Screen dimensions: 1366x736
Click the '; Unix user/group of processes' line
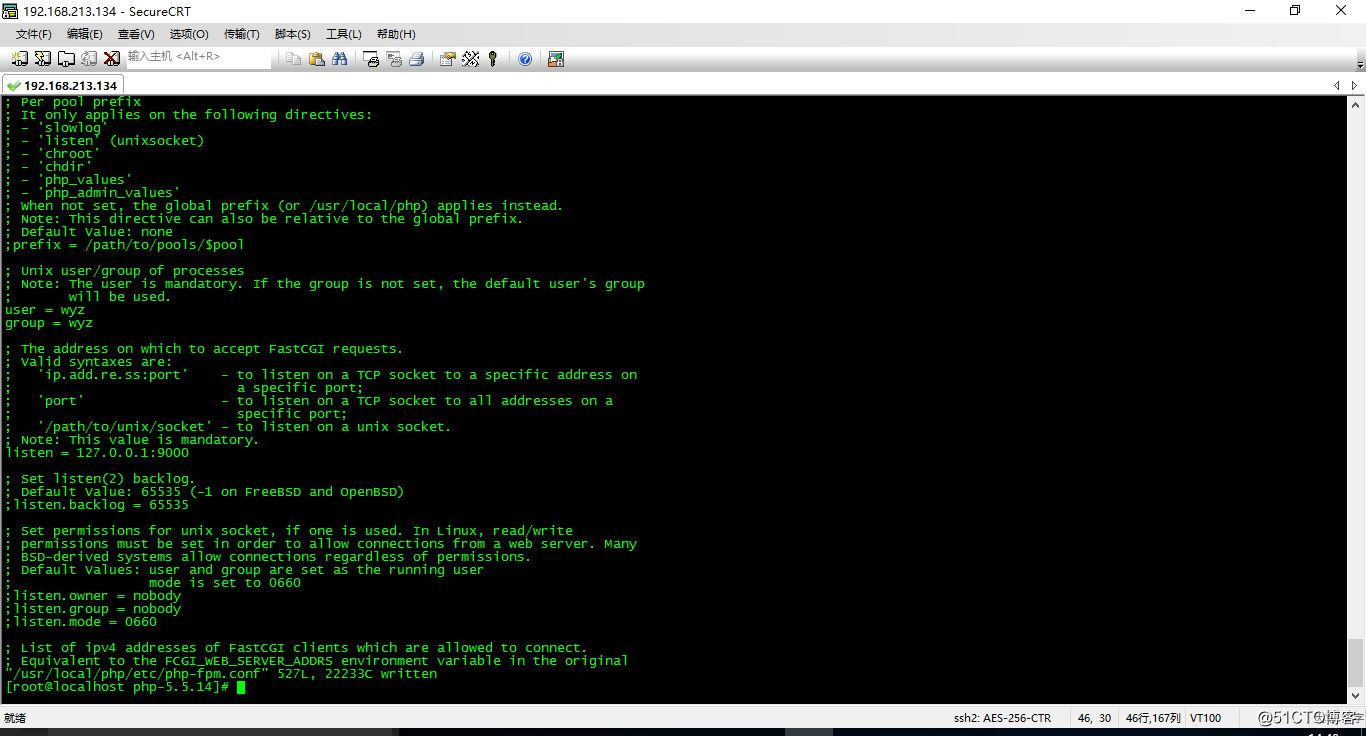pyautogui.click(x=125, y=271)
